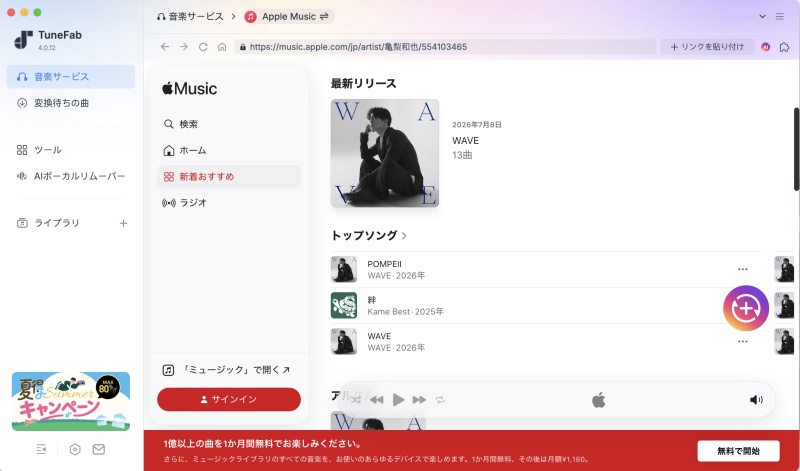Image resolution: width=800 pixels, height=471 pixels.
Task: Click WAVE album title in 最新リリース
Action: pyautogui.click(x=465, y=140)
